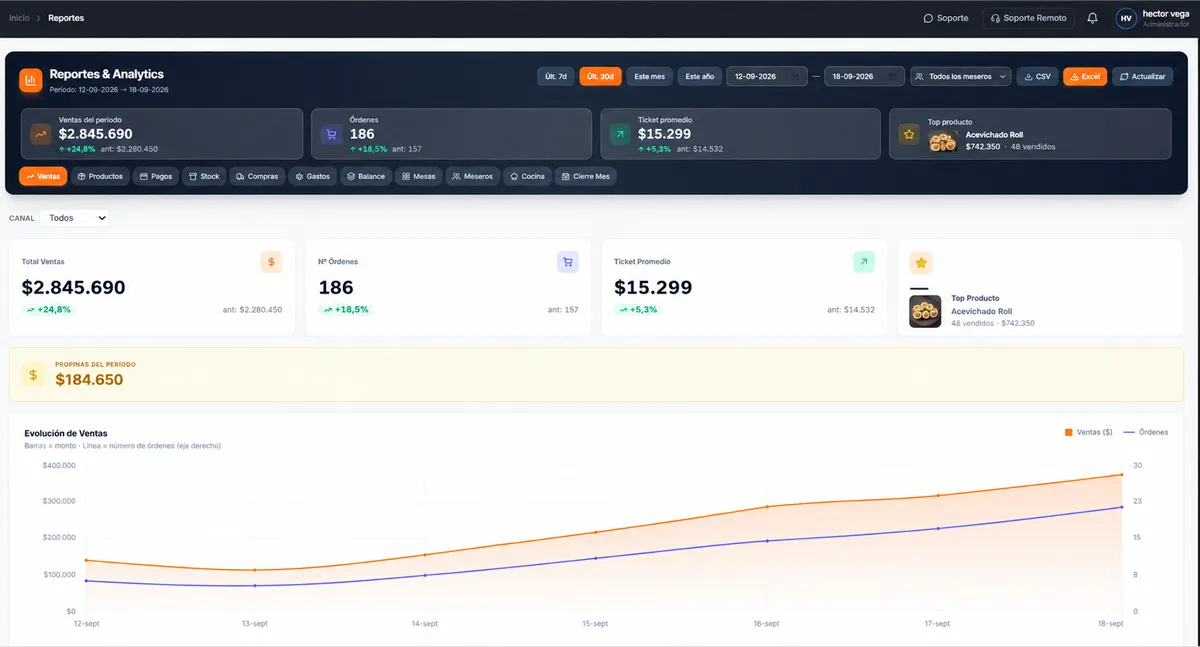The height and width of the screenshot is (647, 1200).
Task: Click the star icon in header Top producto card
Action: [909, 133]
